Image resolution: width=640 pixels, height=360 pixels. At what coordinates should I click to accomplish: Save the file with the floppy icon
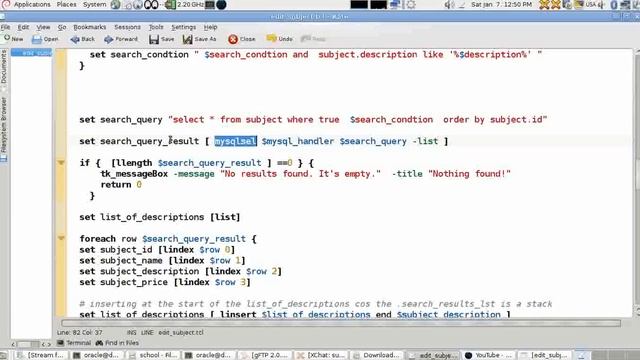[x=154, y=39]
